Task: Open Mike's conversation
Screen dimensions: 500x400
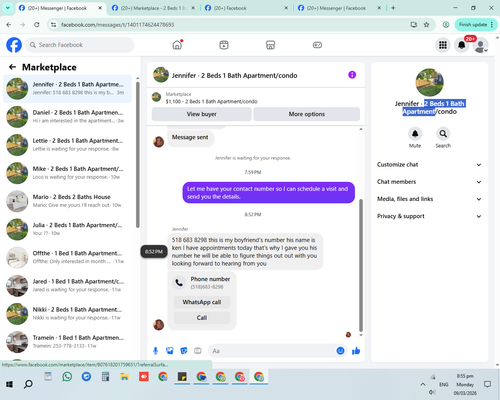Action: tap(67, 173)
